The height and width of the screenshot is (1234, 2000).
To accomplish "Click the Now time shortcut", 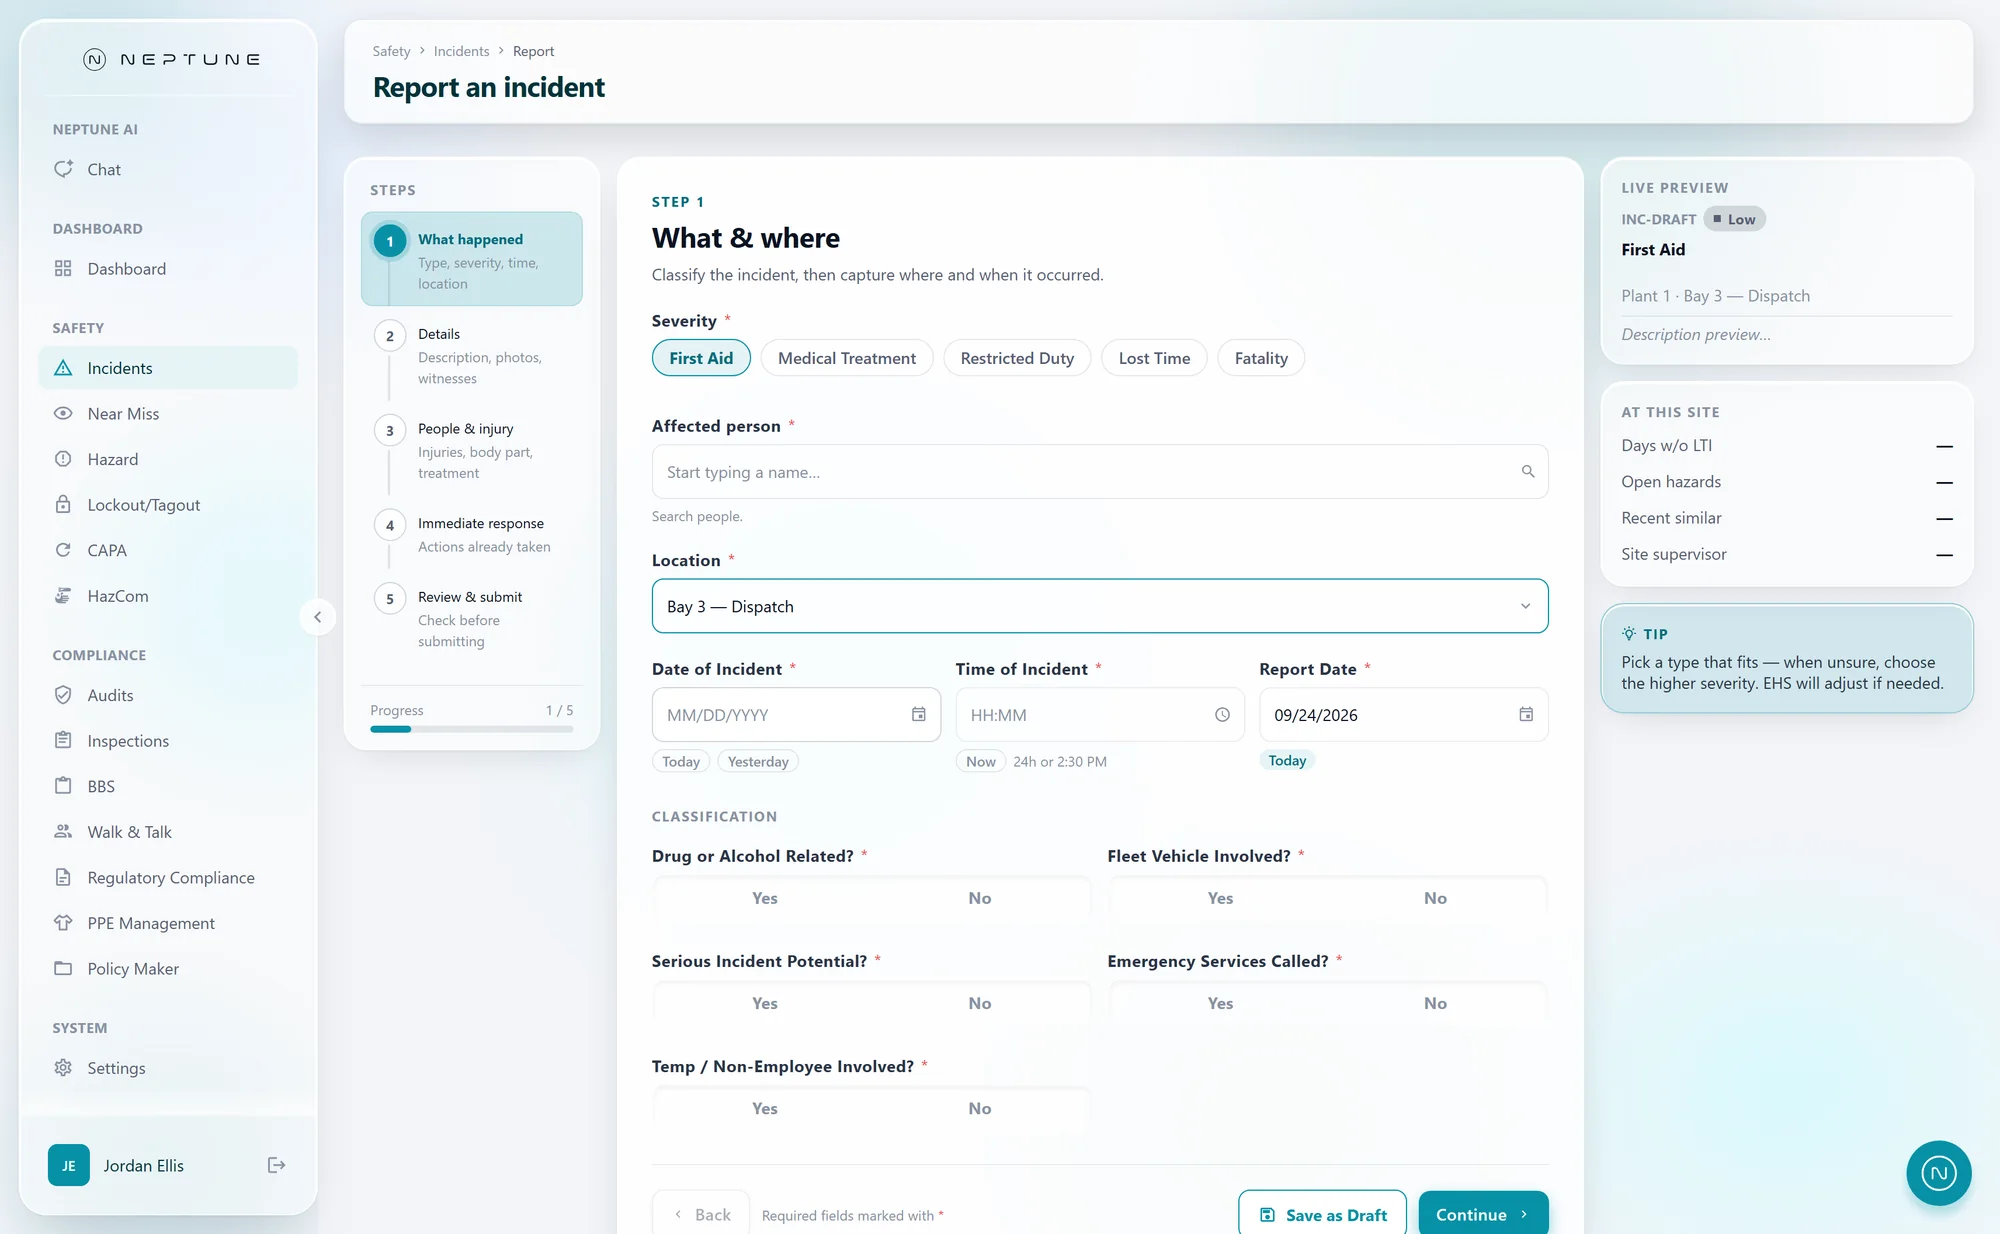I will pos(980,761).
